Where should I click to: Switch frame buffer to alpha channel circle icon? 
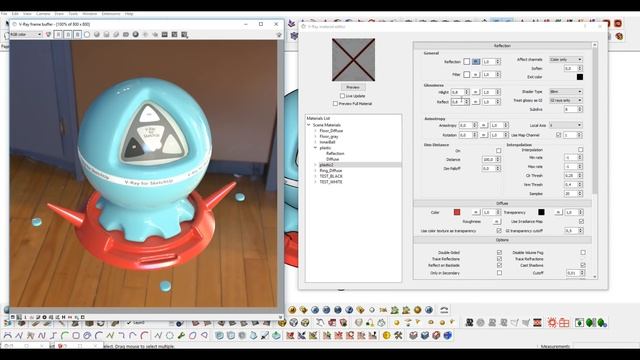click(87, 35)
